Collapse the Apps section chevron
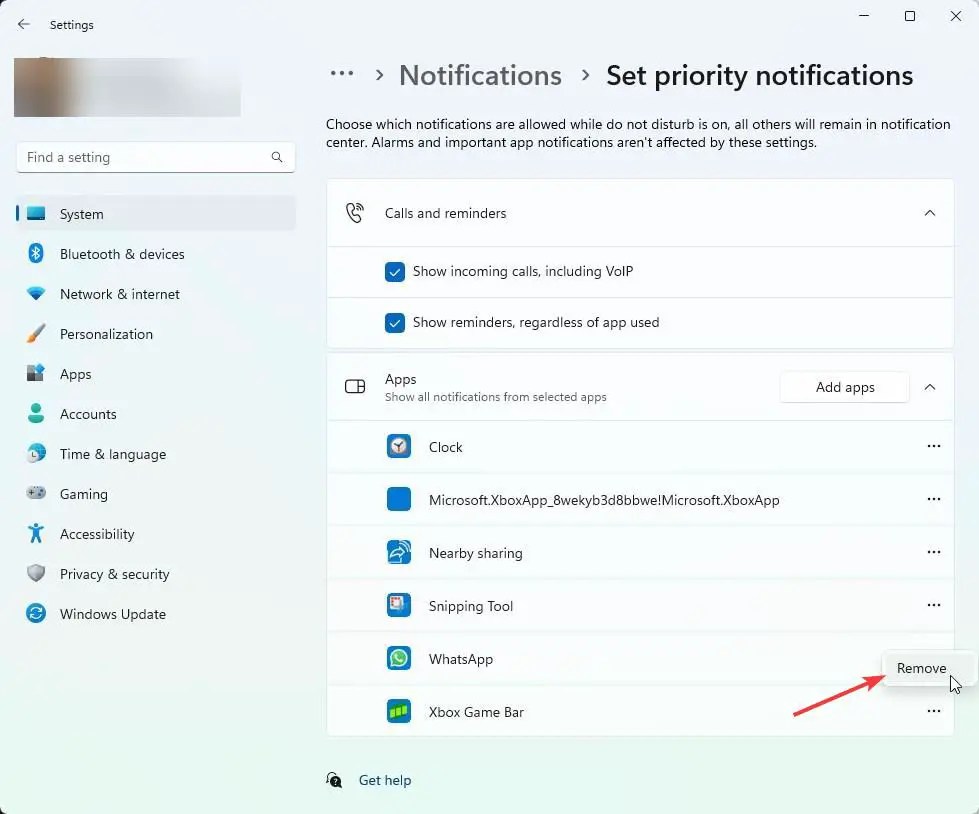 (930, 387)
